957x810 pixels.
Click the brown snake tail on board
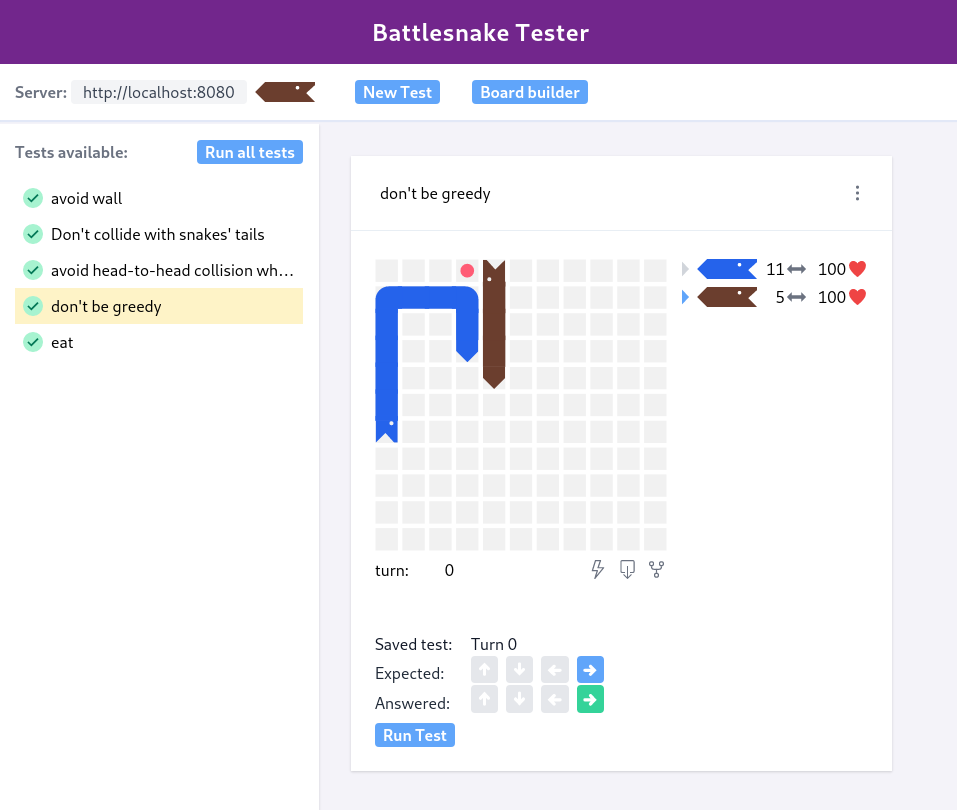pyautogui.click(x=494, y=377)
